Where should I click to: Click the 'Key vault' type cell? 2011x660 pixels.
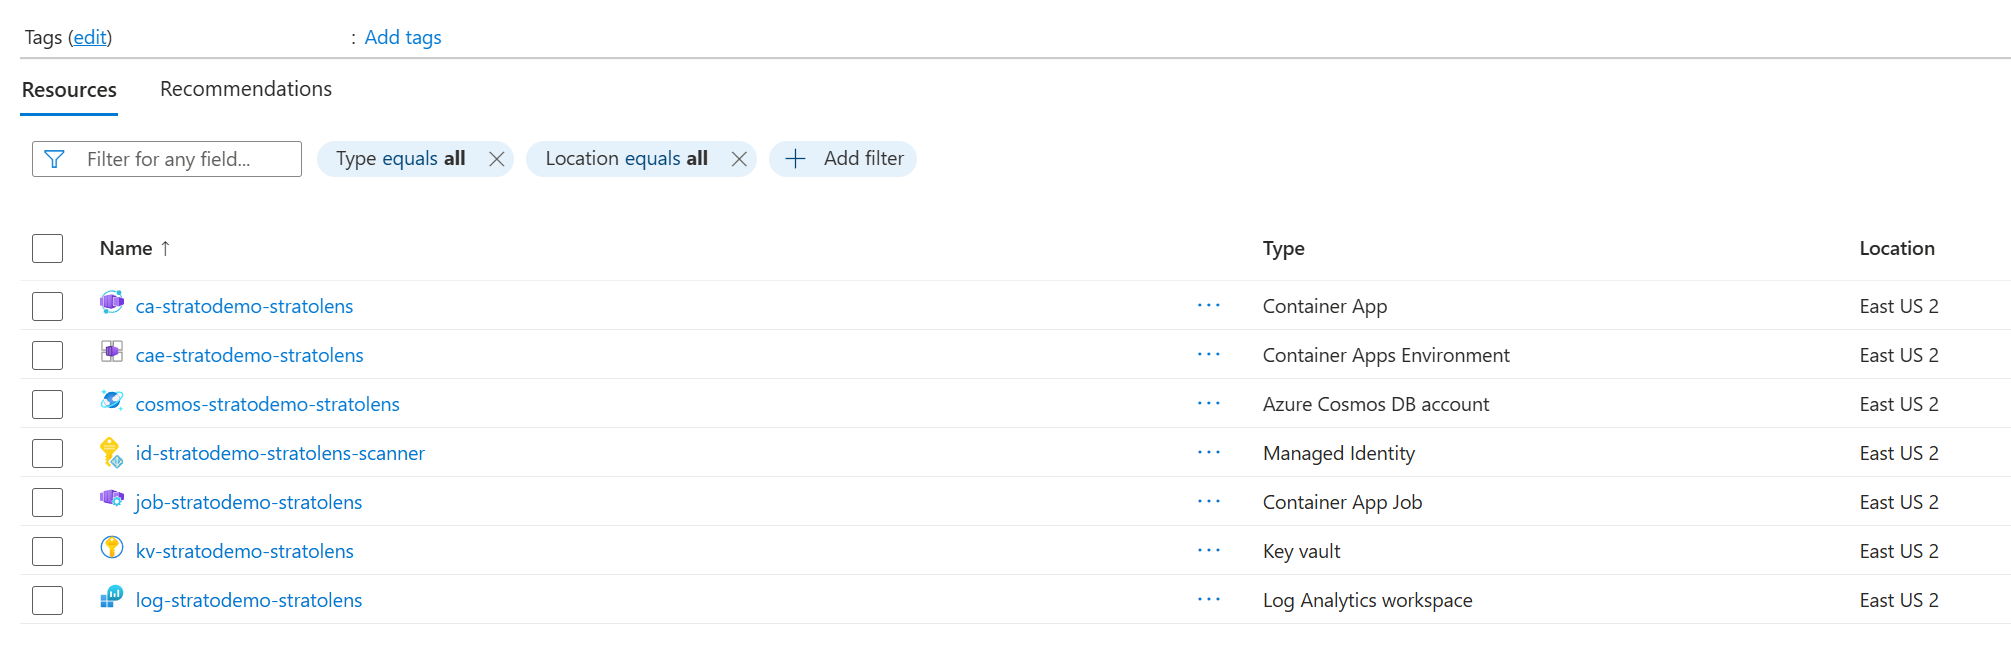pyautogui.click(x=1301, y=551)
